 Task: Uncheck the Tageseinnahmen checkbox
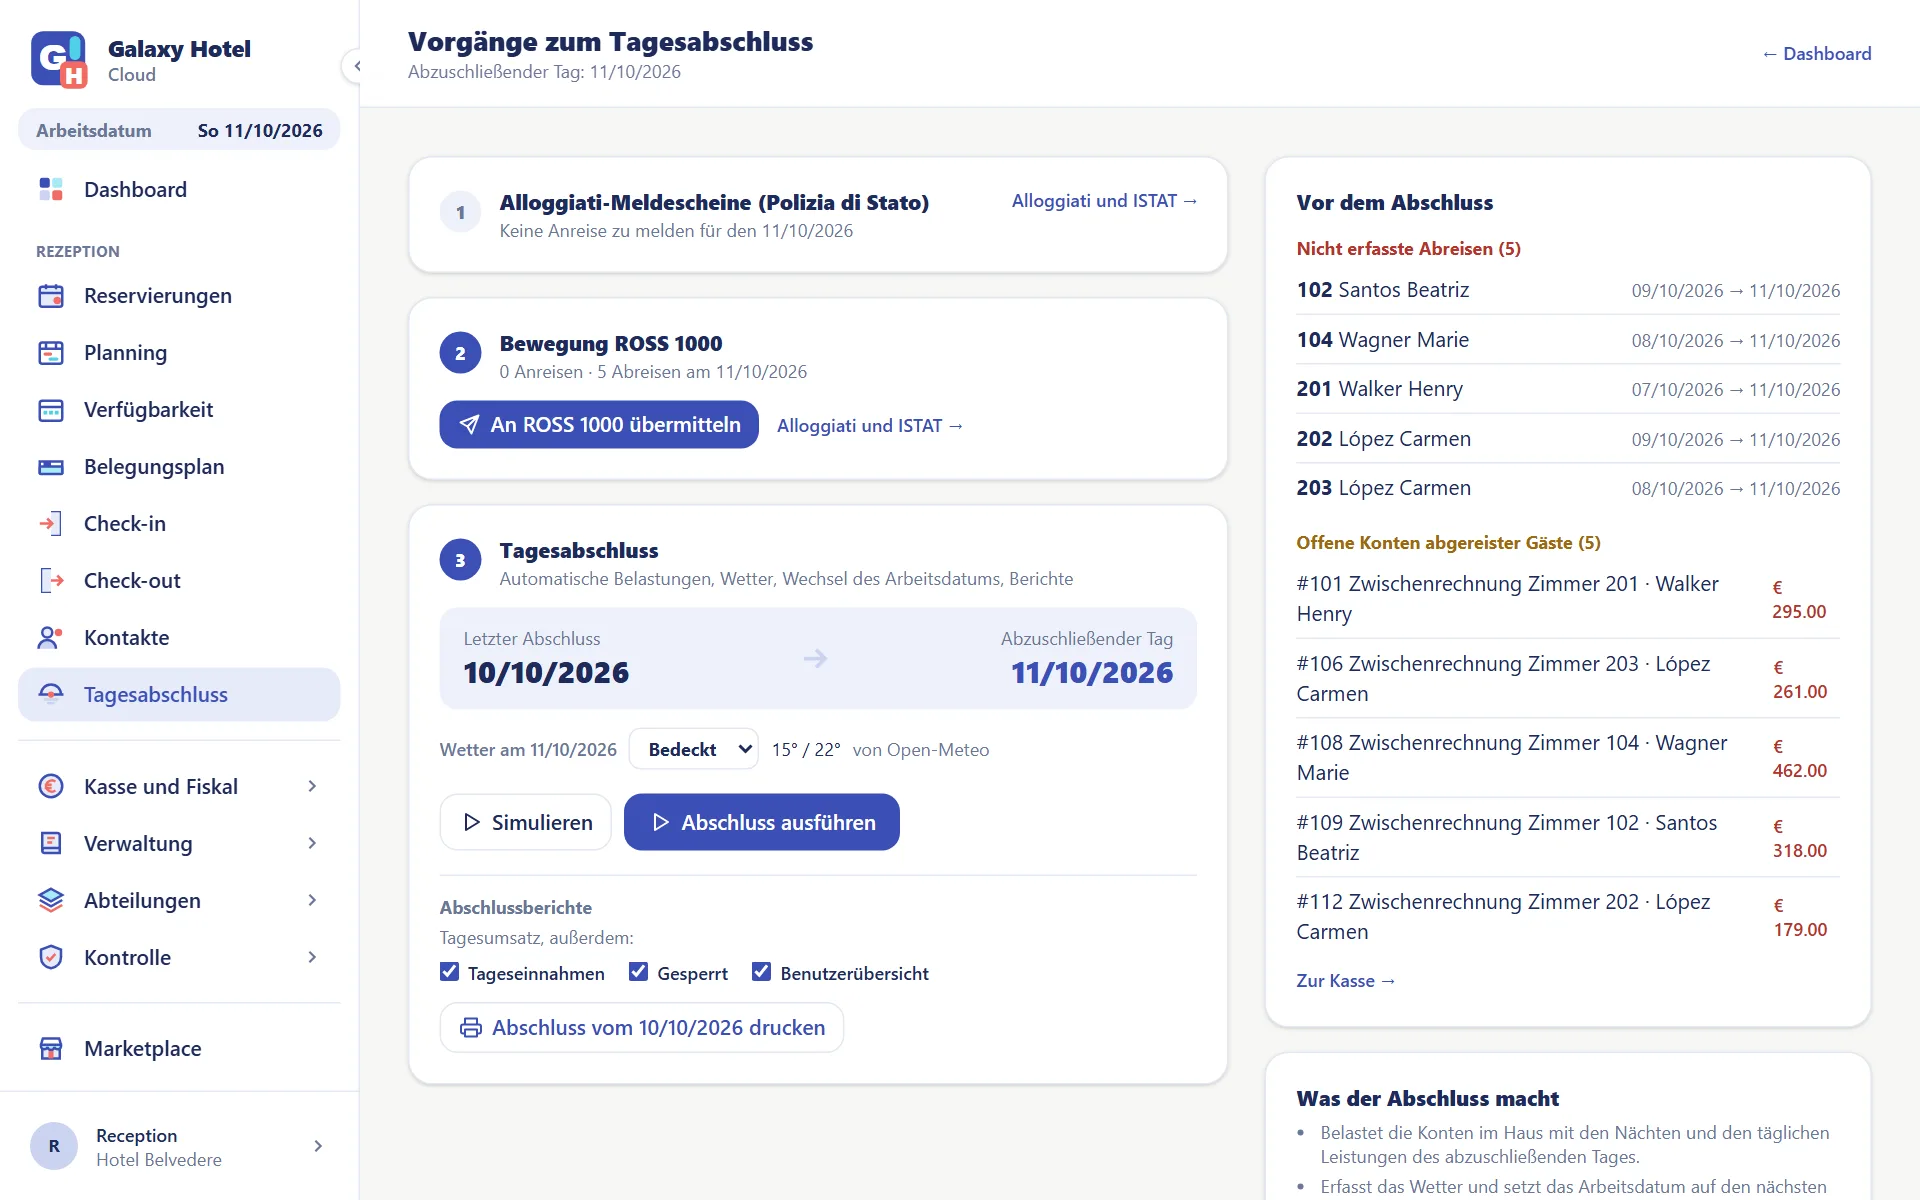(x=450, y=972)
